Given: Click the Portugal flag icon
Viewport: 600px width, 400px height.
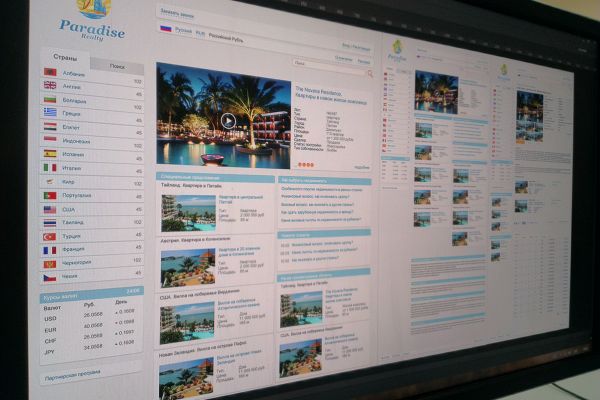Looking at the screenshot, I should click(x=50, y=196).
